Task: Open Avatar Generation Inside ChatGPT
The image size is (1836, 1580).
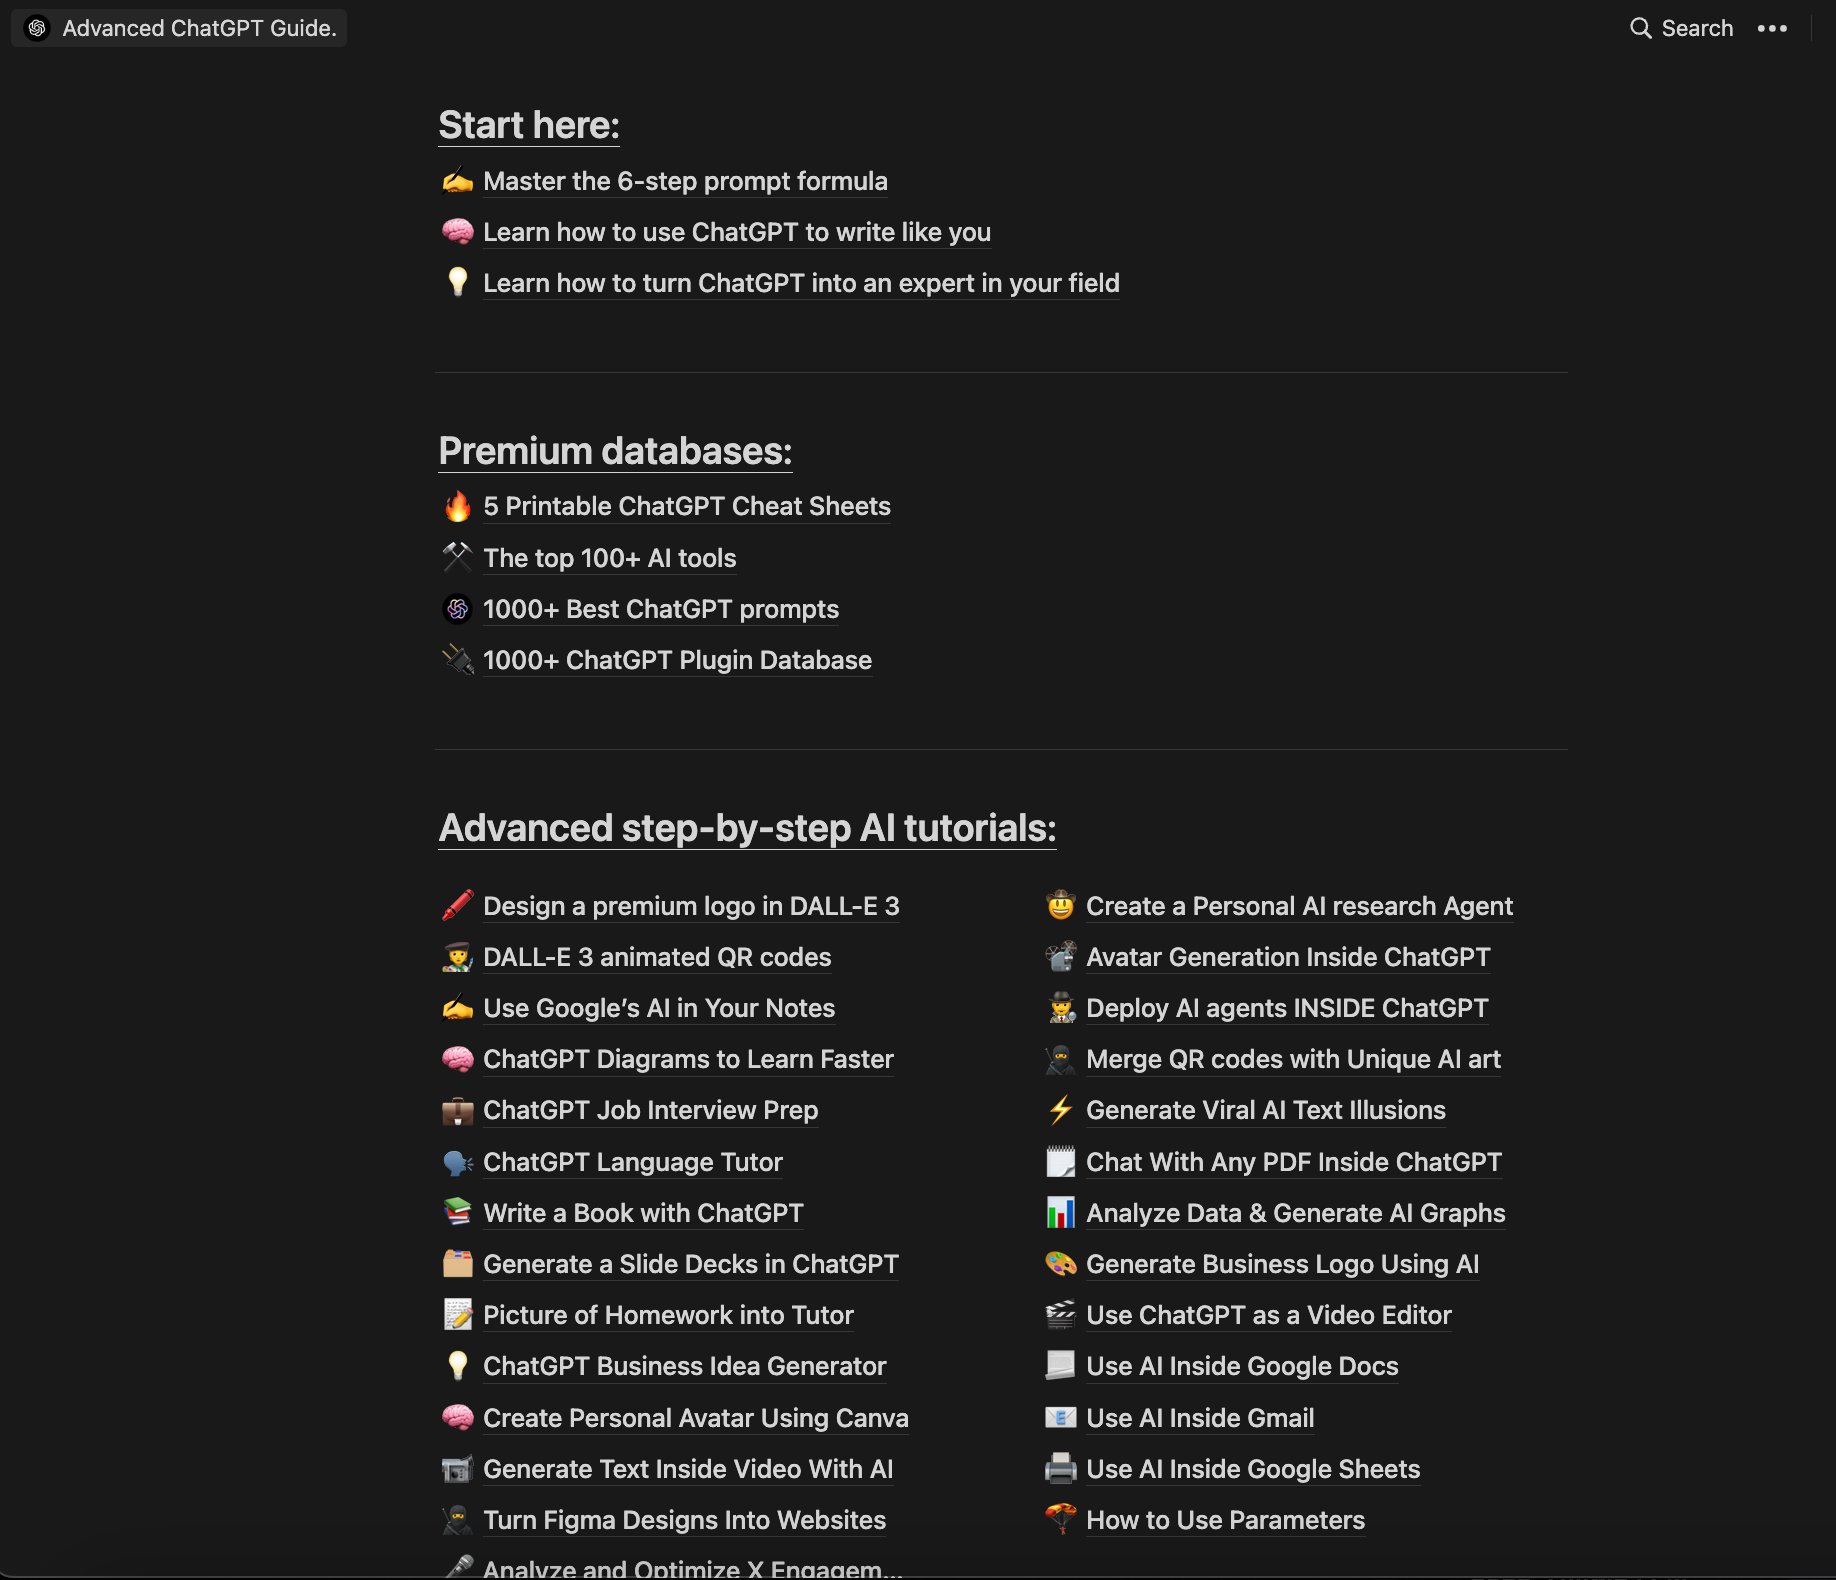Action: point(1288,957)
